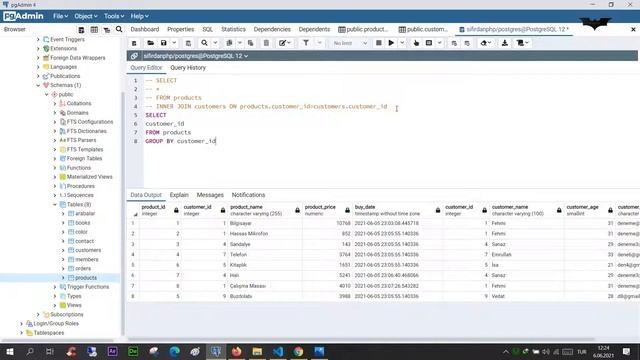Switch to Query History tab
Image resolution: width=640 pixels, height=360 pixels.
click(188, 68)
